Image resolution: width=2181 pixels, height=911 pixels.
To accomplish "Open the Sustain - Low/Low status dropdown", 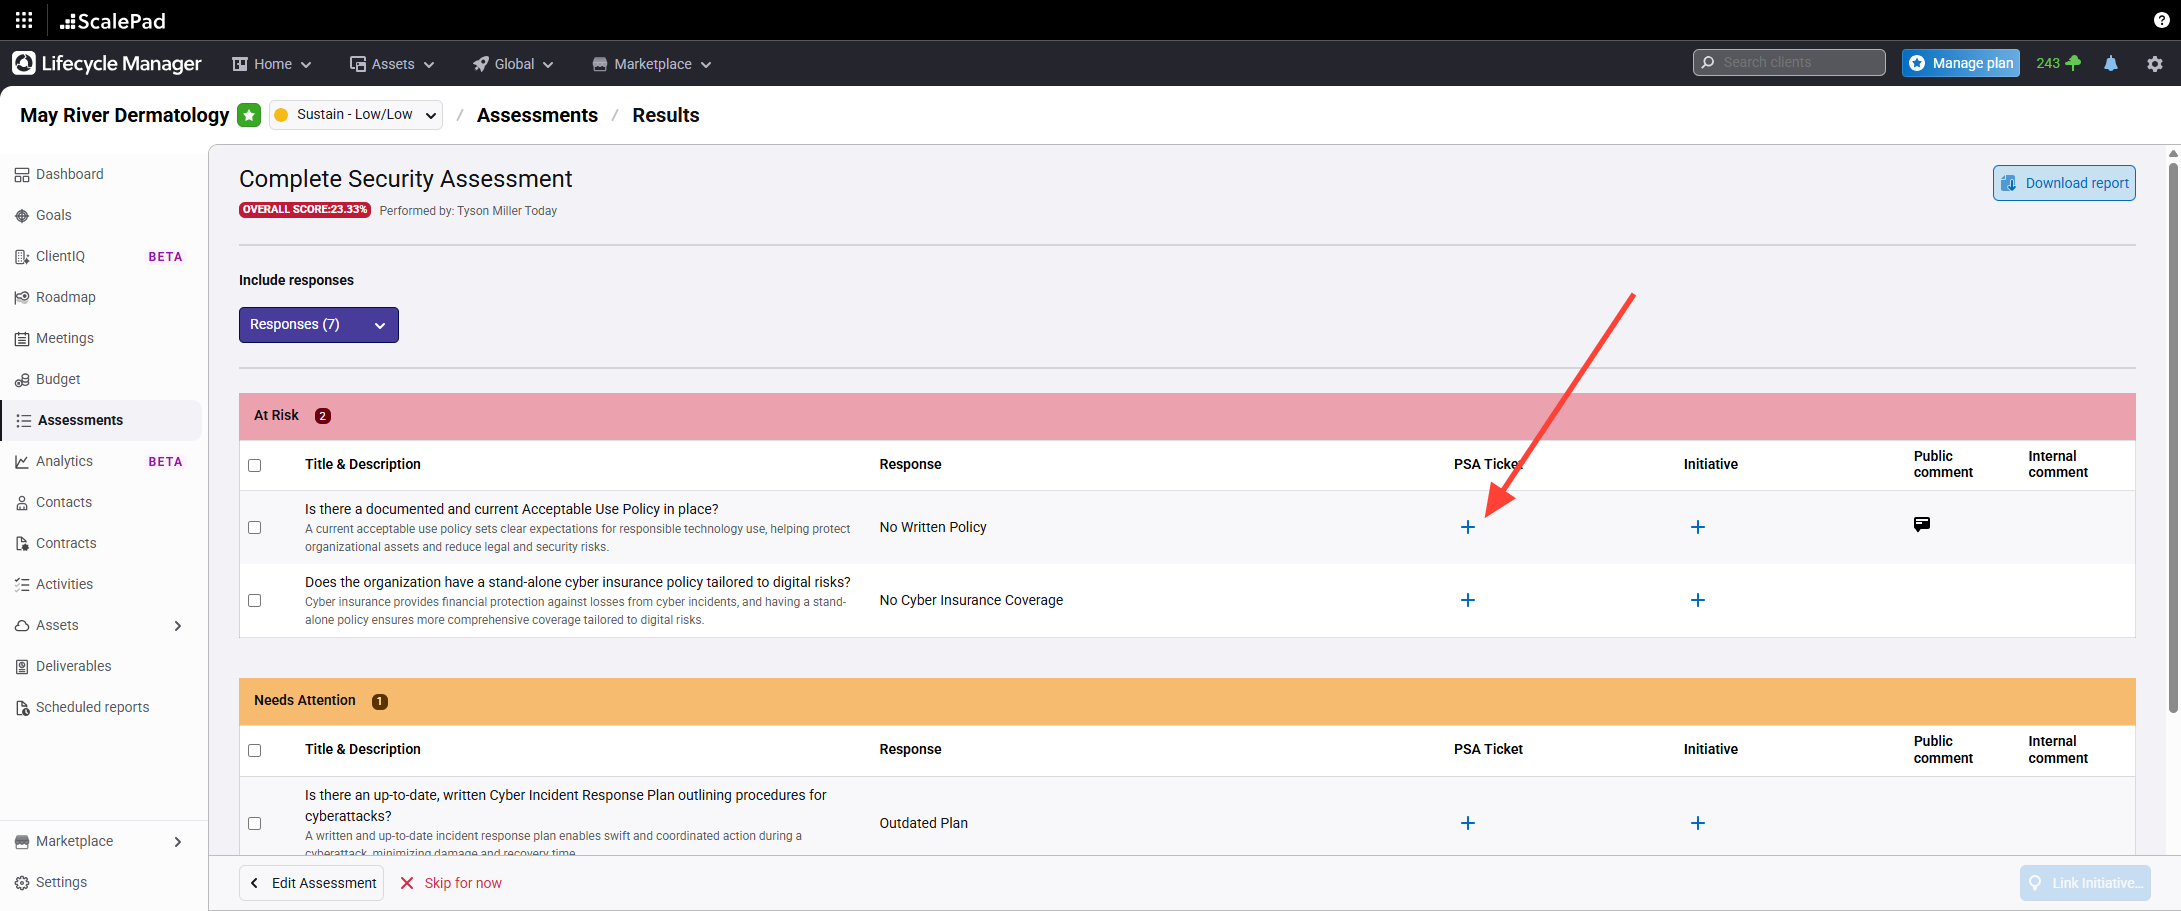I will (x=356, y=115).
